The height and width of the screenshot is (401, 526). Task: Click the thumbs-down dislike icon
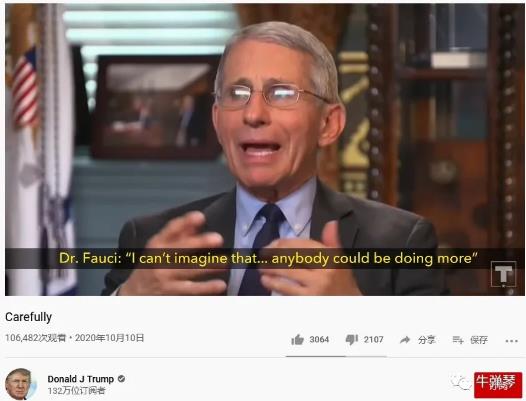(x=352, y=340)
